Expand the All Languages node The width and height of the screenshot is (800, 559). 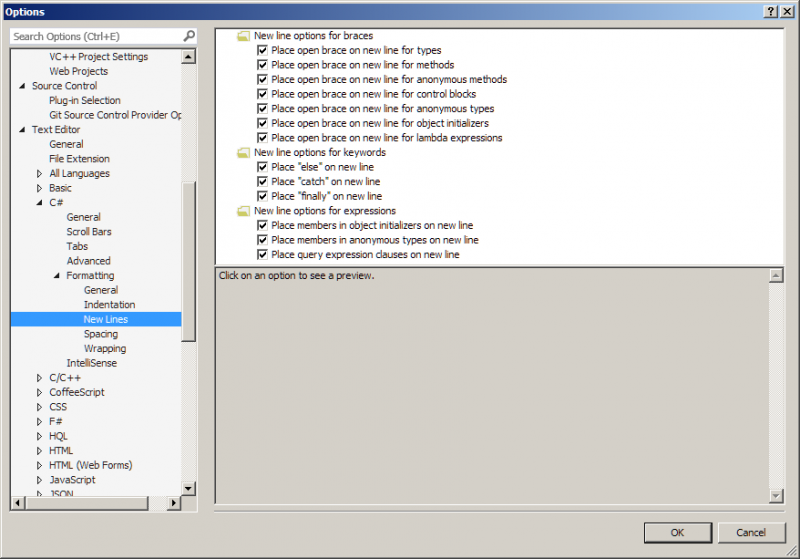(40, 173)
